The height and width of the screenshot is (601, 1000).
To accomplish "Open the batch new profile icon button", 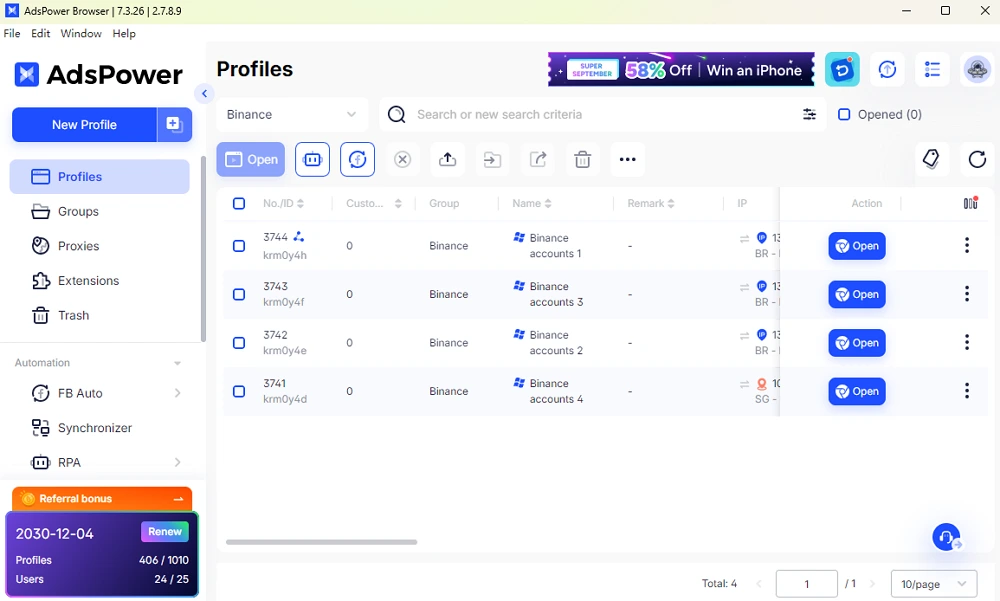I will coord(174,124).
